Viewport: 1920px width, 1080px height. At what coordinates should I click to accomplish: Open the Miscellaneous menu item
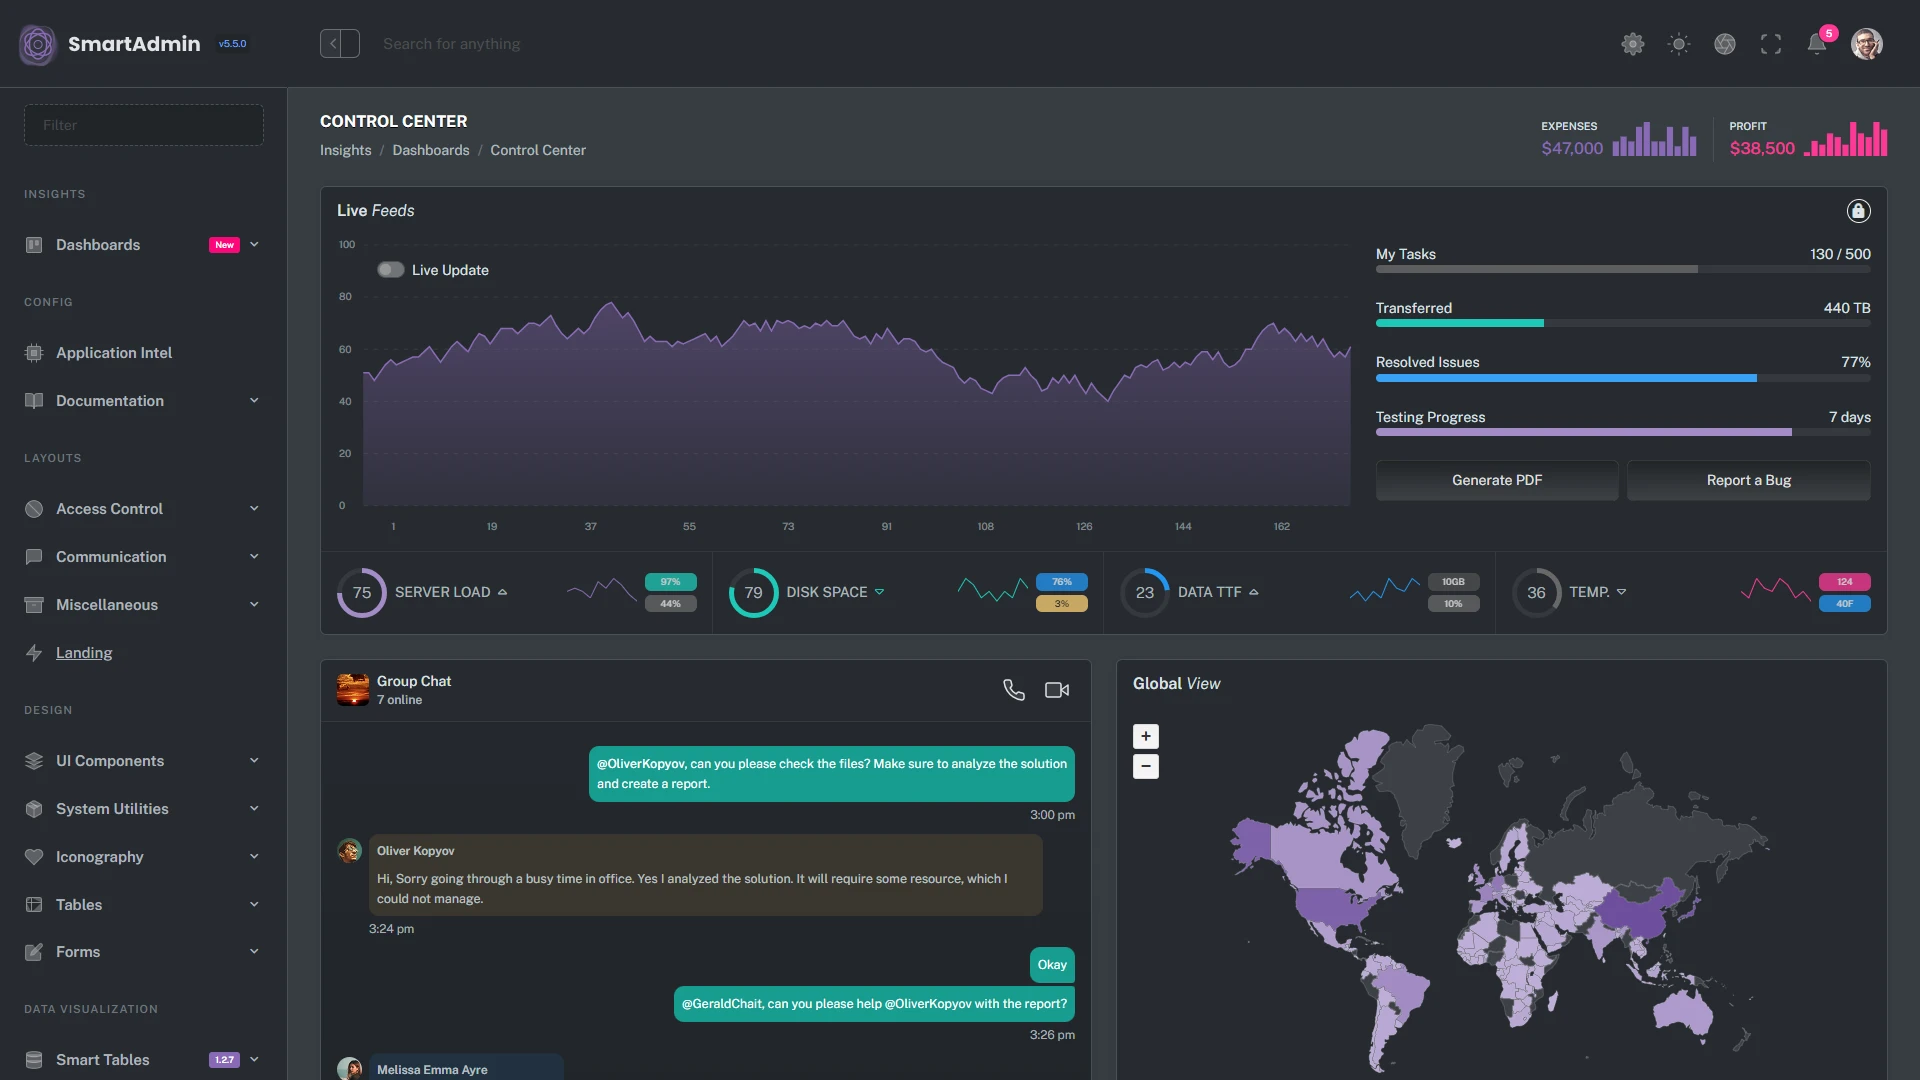pyautogui.click(x=144, y=605)
